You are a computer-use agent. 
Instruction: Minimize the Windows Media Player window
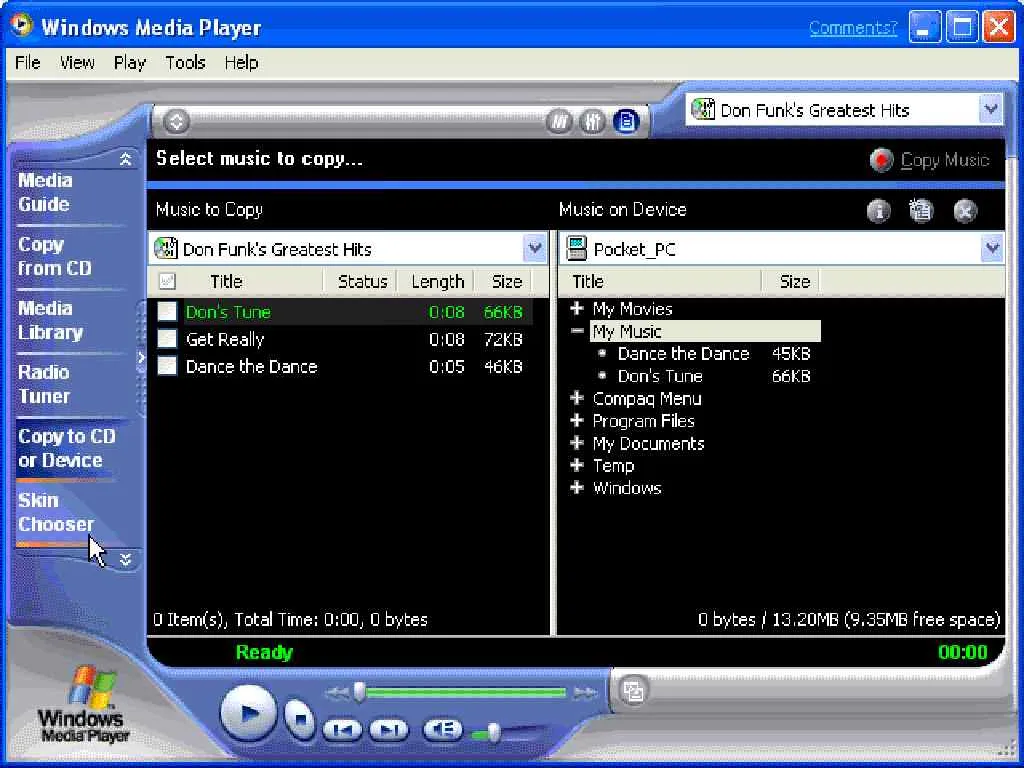(924, 27)
